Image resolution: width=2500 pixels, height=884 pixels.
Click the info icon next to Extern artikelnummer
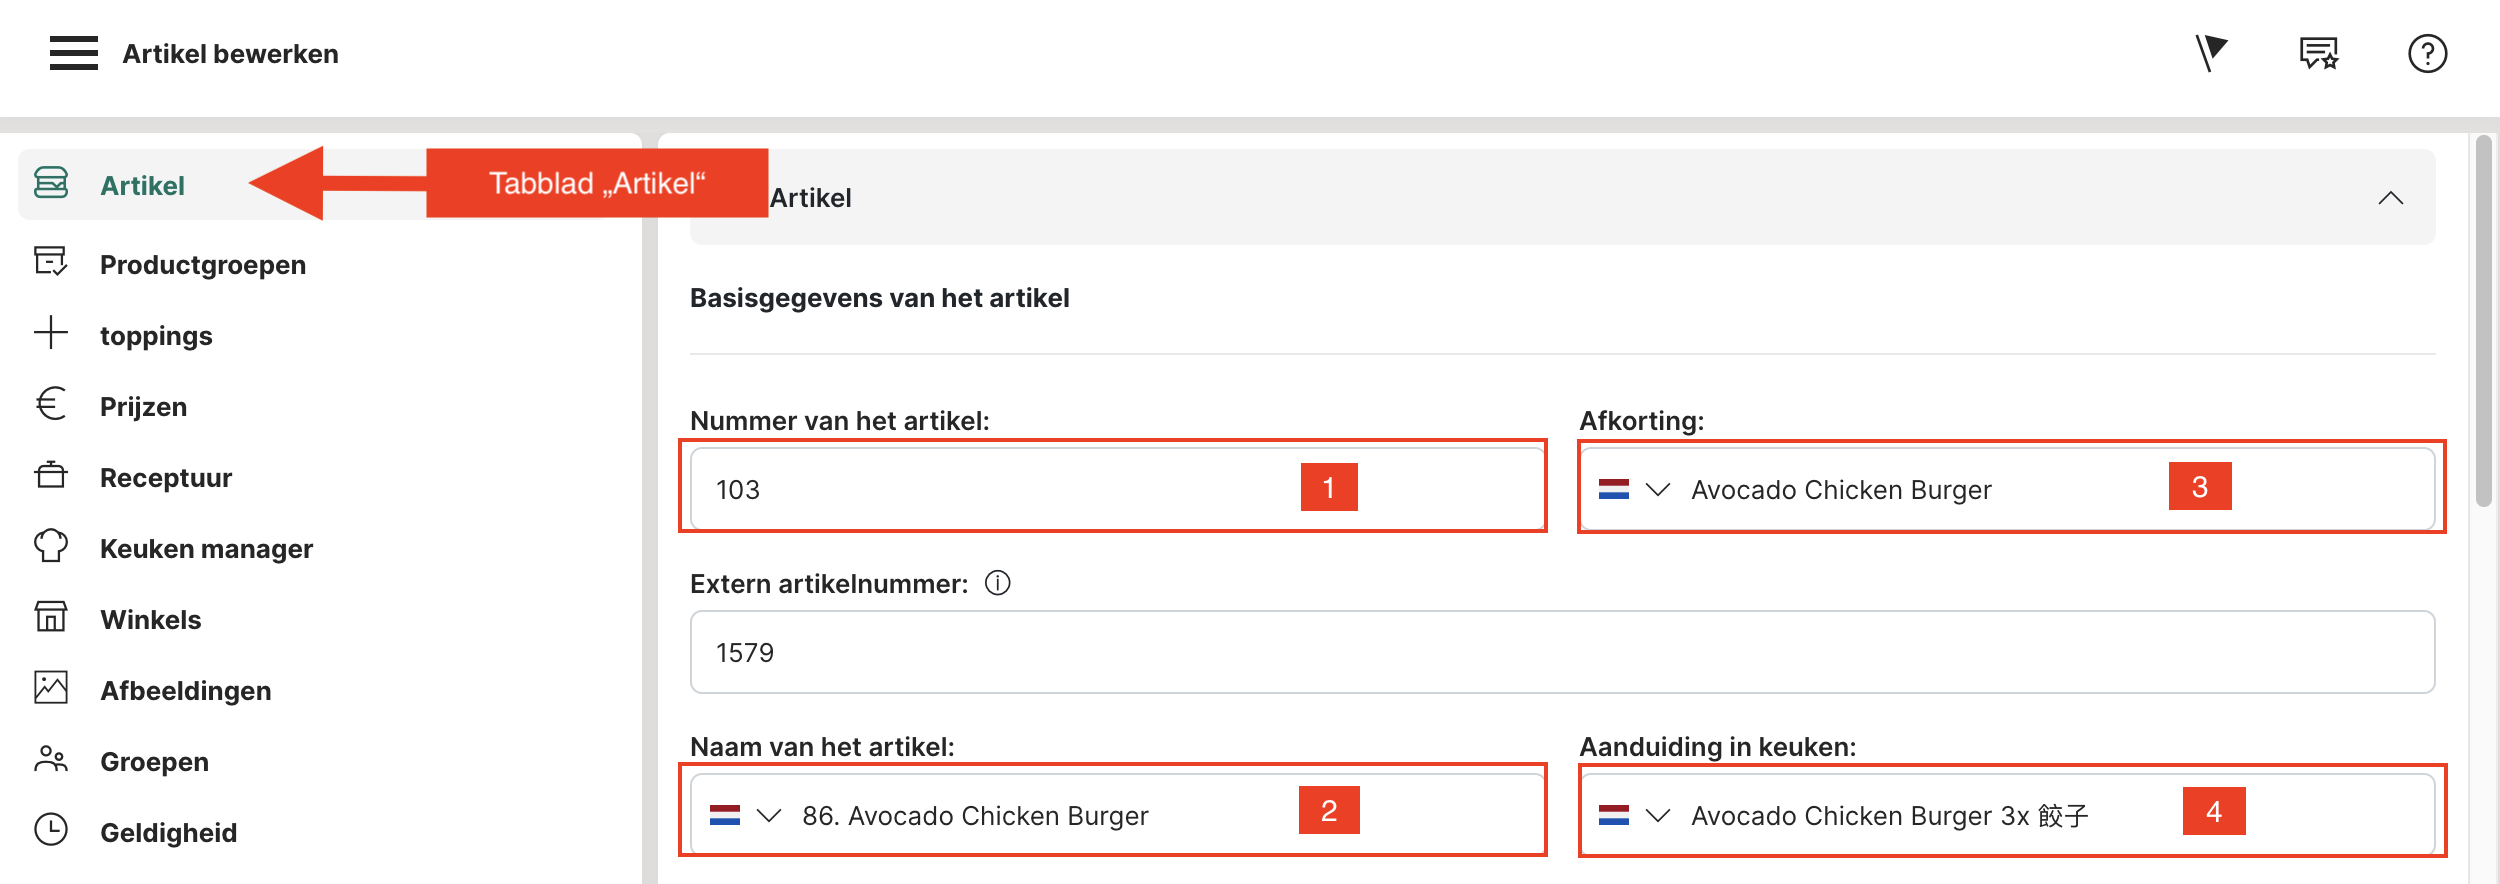tap(998, 583)
